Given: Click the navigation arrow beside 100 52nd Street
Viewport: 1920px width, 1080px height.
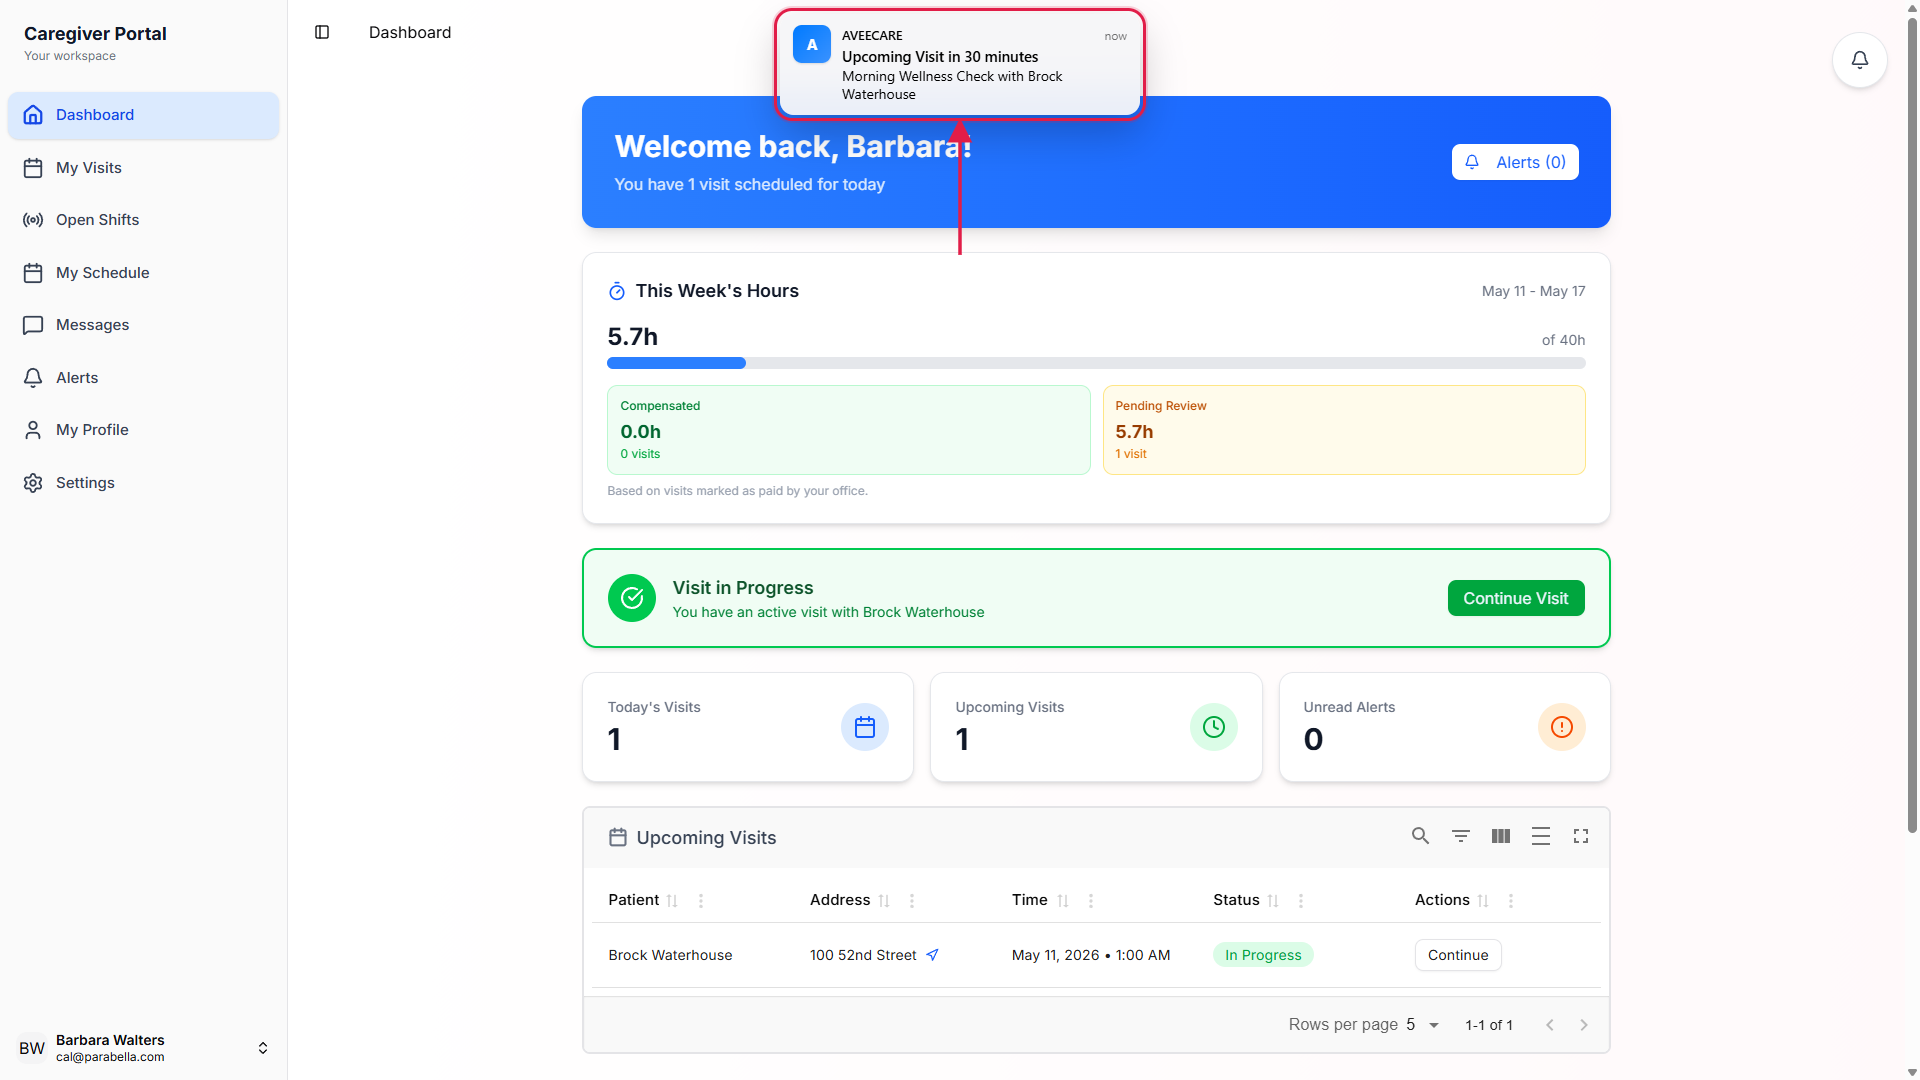Looking at the screenshot, I should point(932,955).
